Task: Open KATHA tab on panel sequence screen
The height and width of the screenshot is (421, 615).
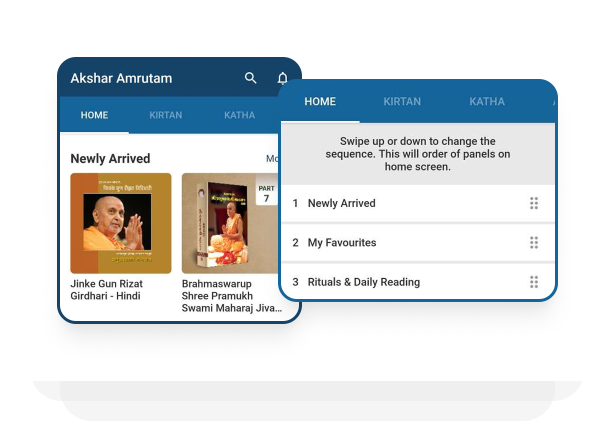Action: tap(487, 102)
